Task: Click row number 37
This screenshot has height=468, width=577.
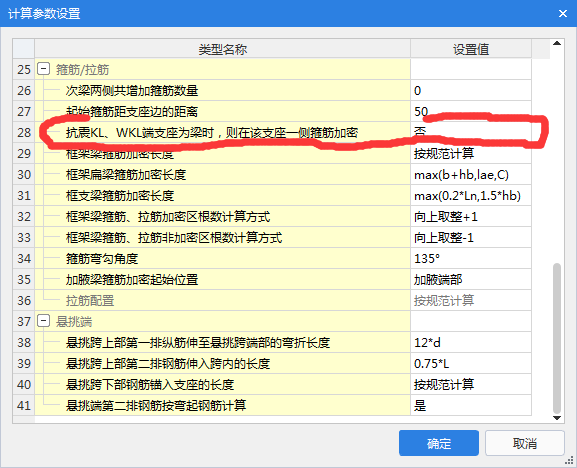Action: (24, 321)
